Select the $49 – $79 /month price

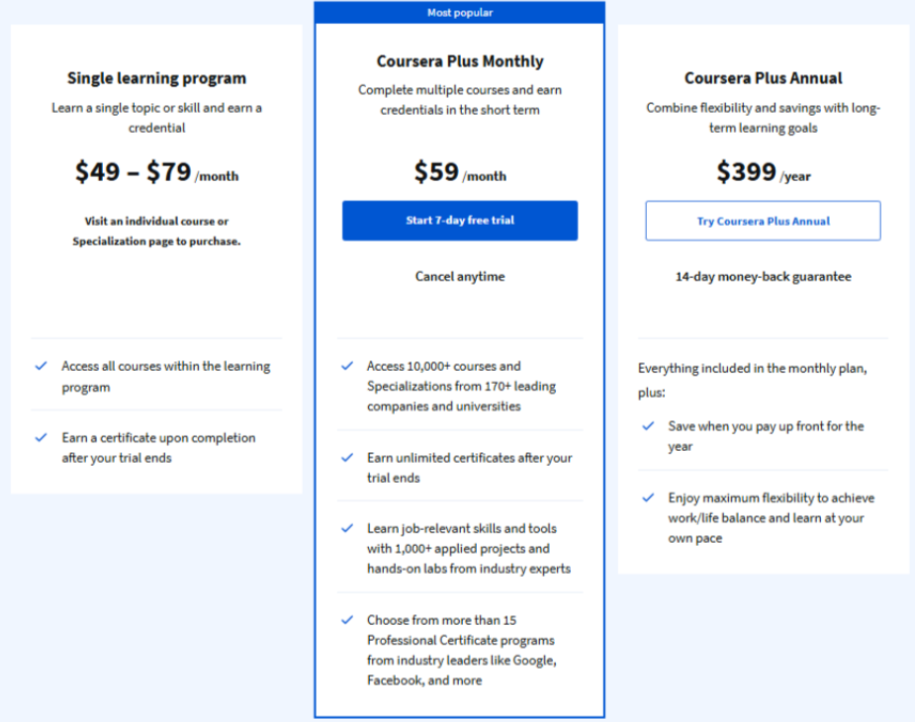[x=156, y=173]
